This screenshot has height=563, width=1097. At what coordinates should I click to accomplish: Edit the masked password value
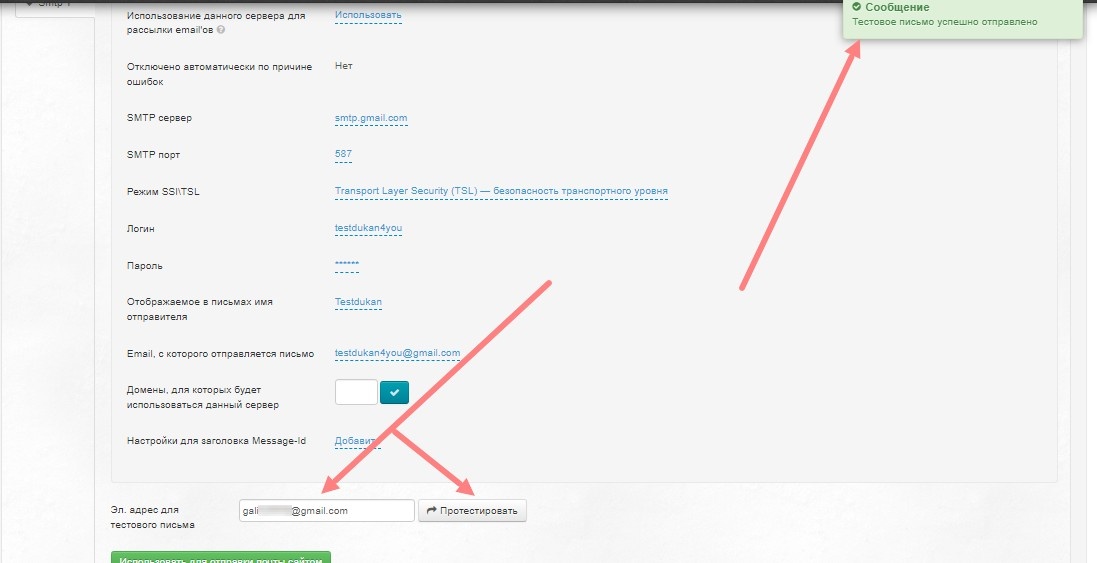[x=347, y=264]
